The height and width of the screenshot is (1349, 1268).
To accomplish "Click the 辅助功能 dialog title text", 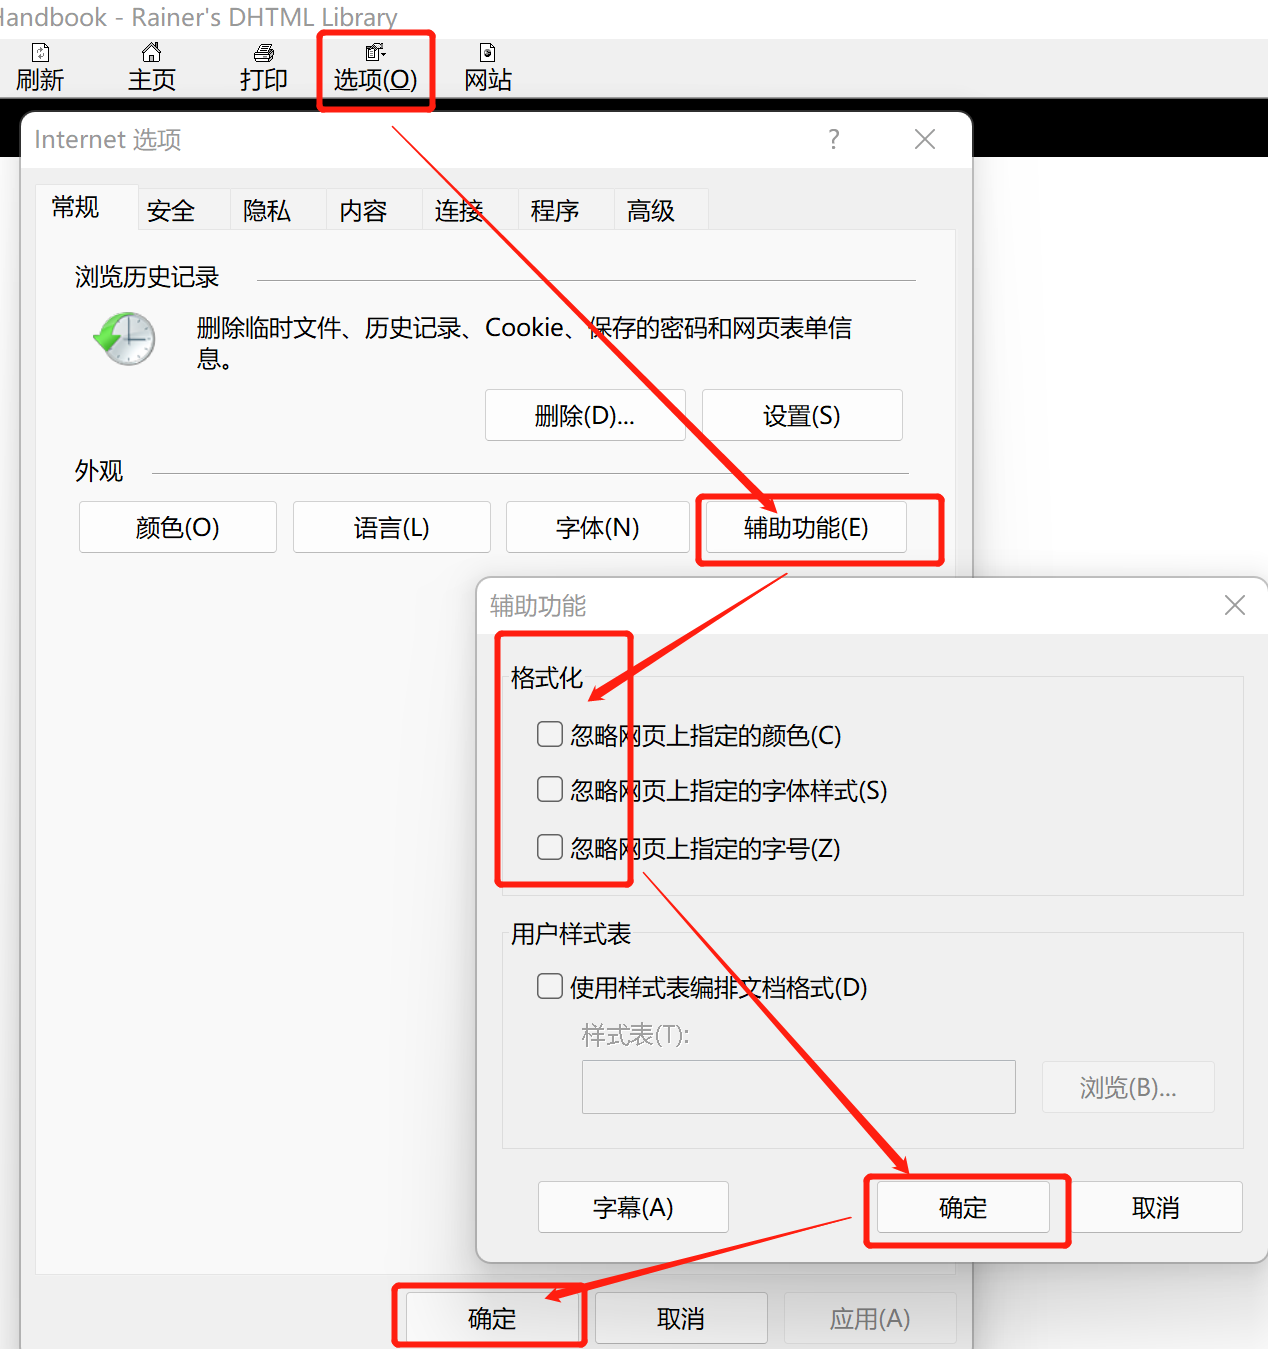I will coord(538,605).
